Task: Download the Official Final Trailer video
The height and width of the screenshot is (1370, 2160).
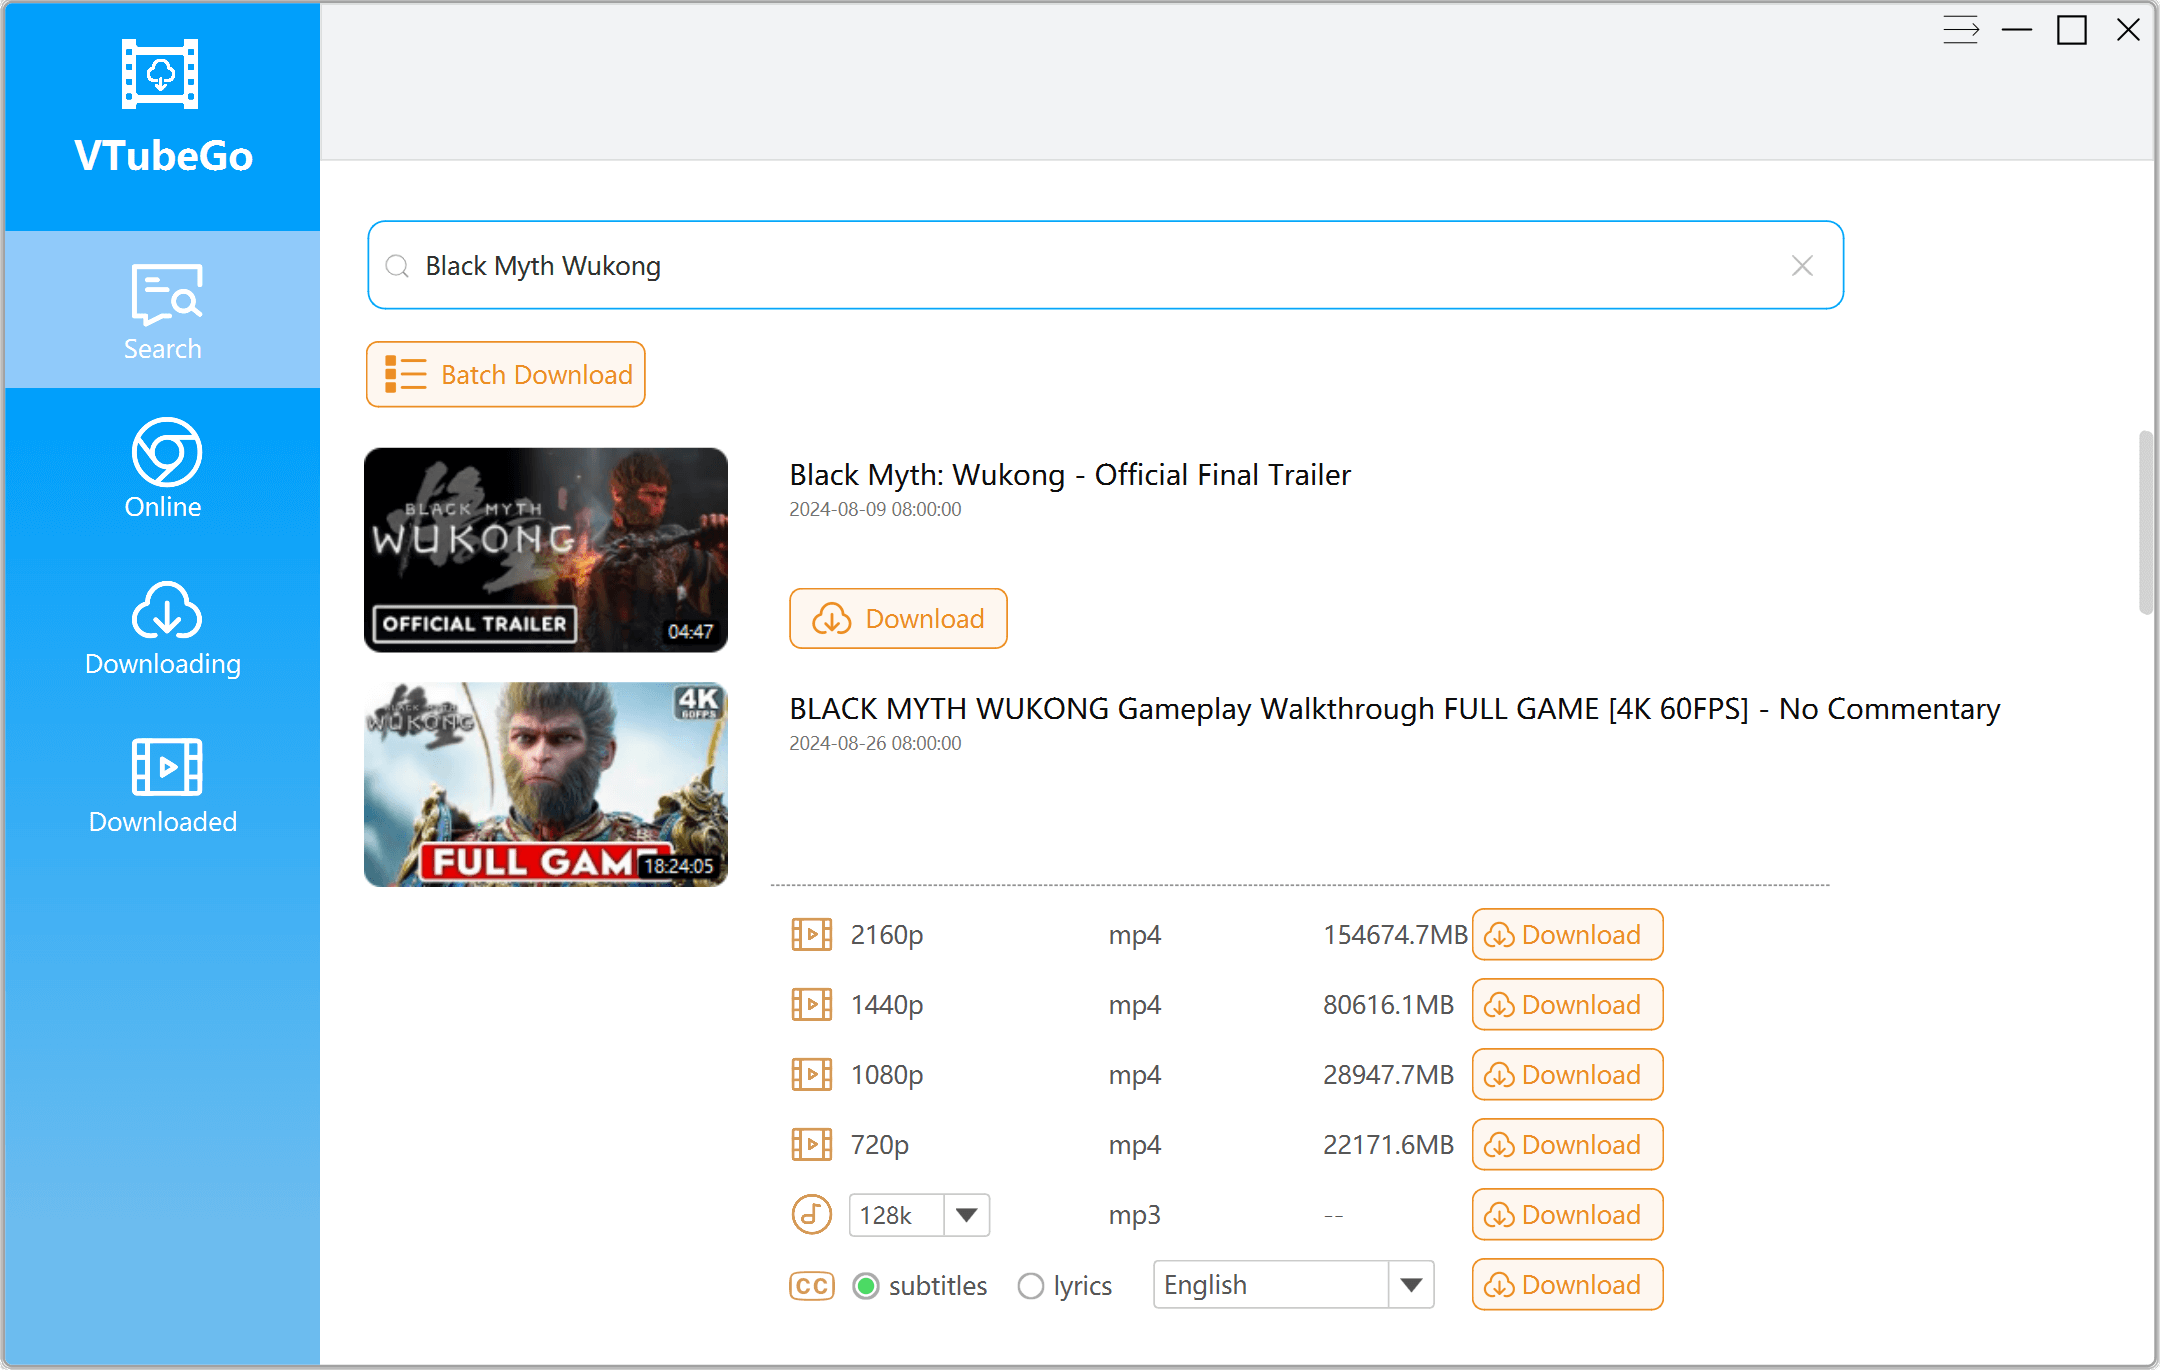Action: tap(897, 618)
